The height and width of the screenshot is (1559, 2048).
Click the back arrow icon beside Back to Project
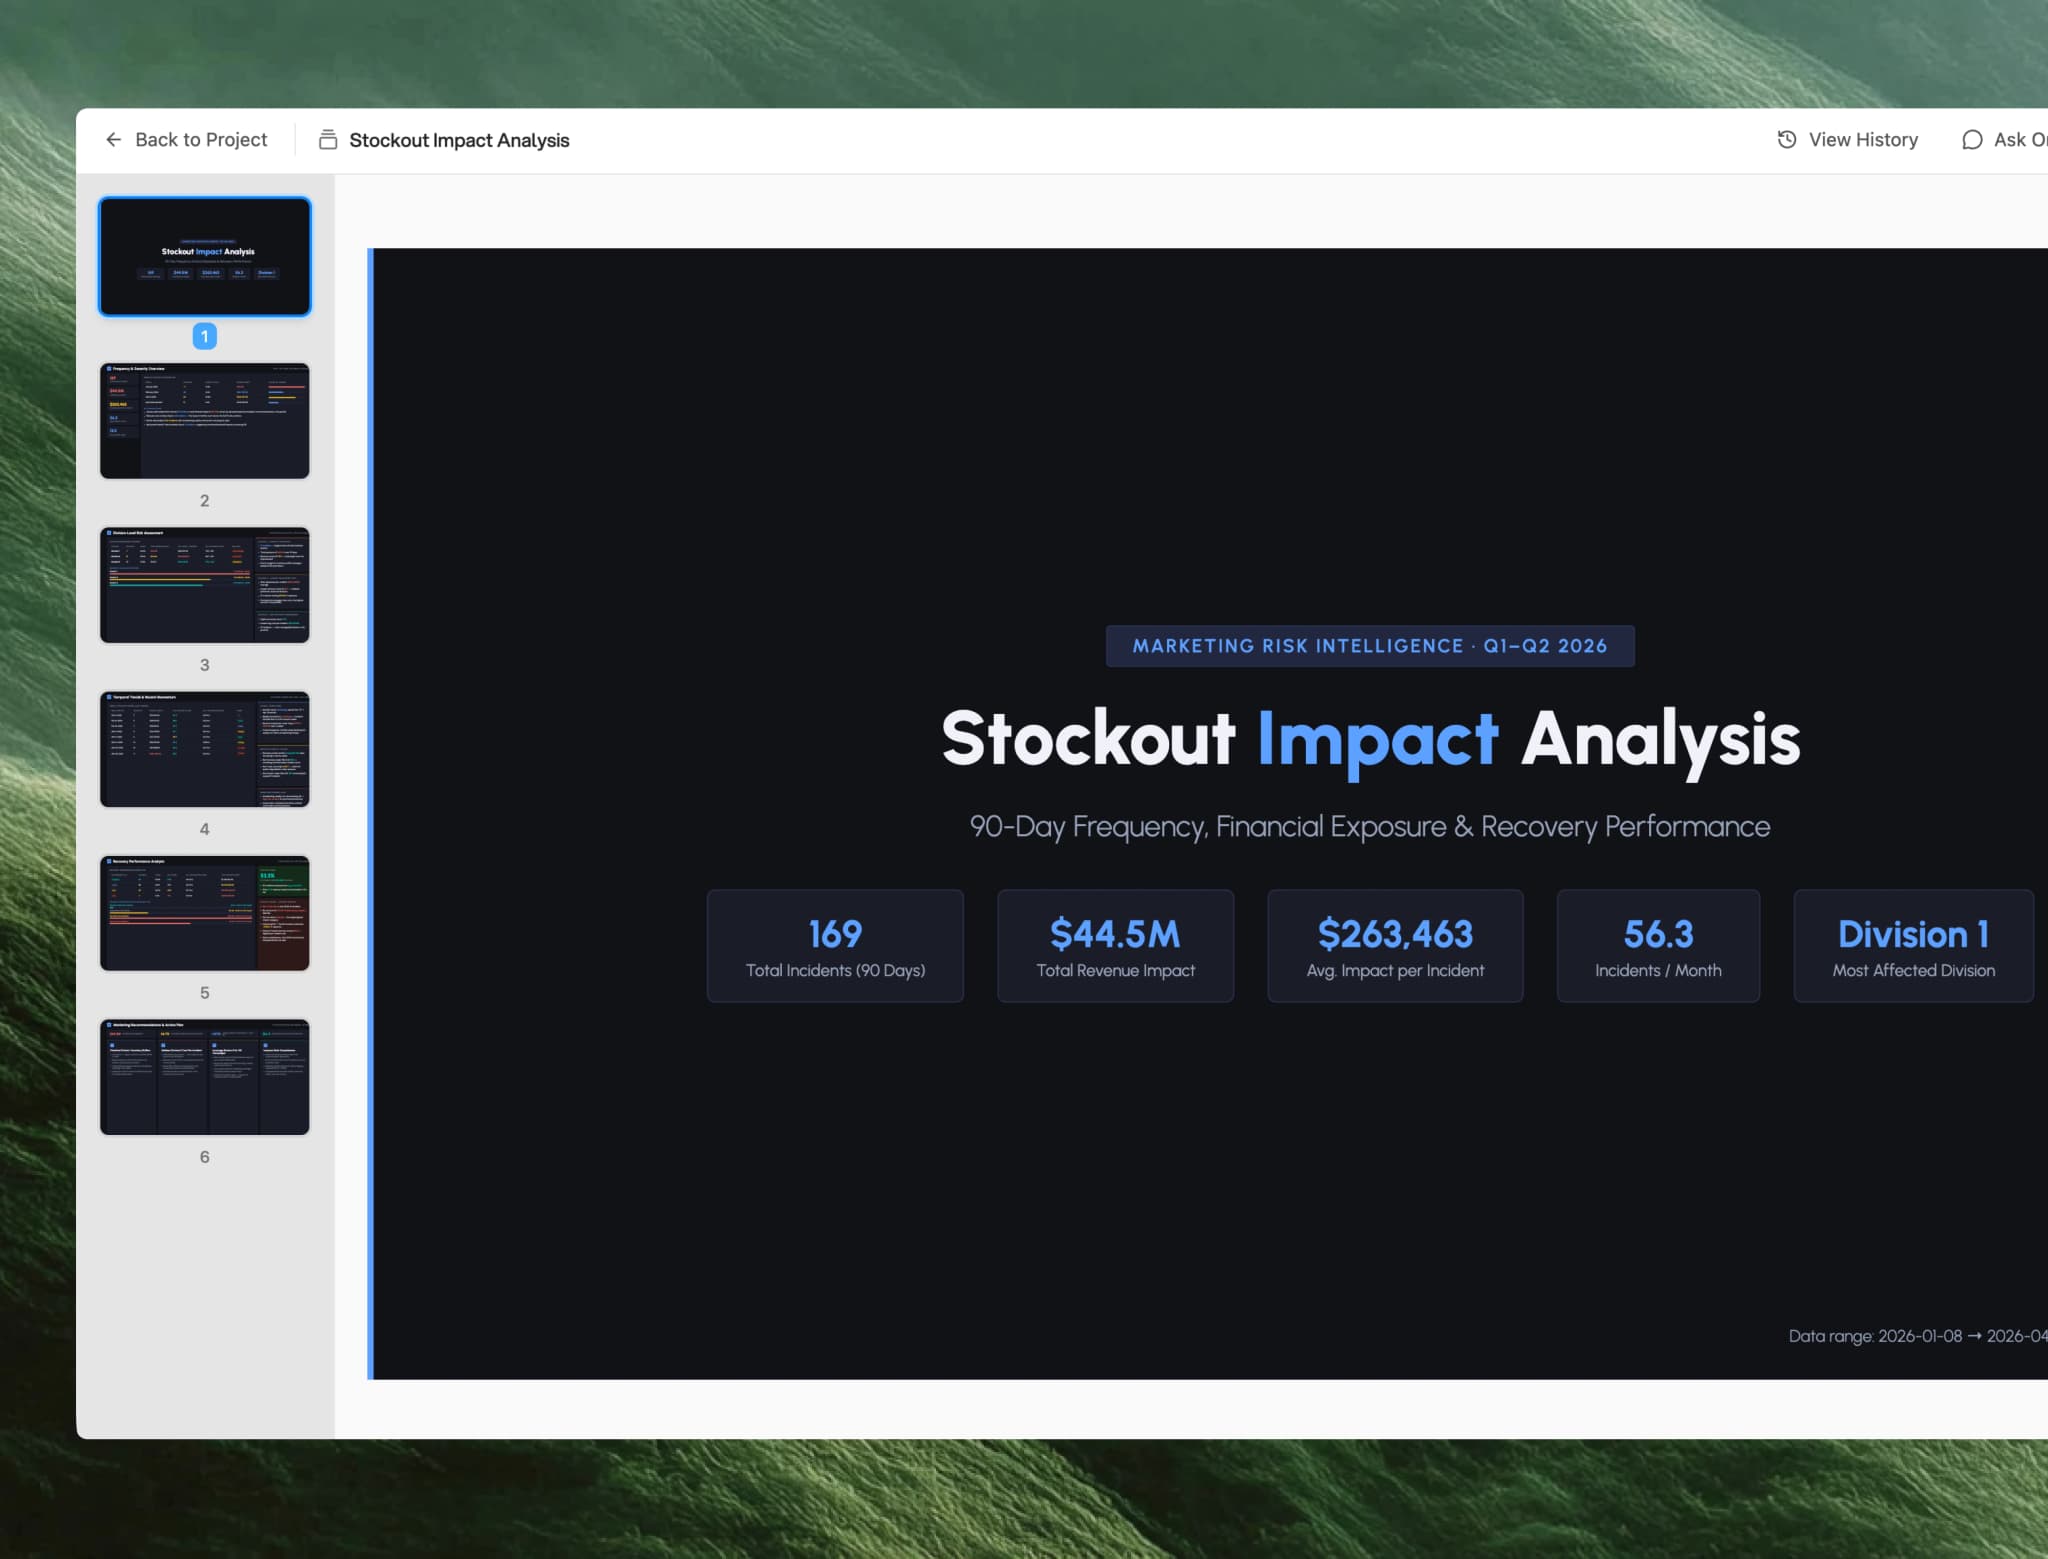tap(114, 139)
